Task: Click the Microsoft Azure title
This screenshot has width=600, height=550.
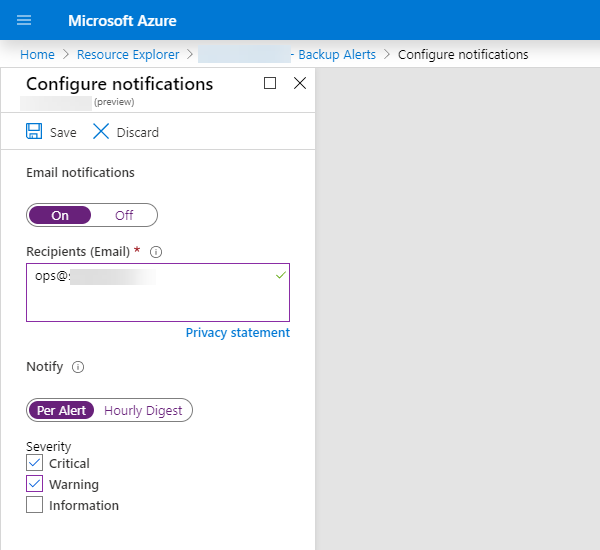Action: coord(122,21)
